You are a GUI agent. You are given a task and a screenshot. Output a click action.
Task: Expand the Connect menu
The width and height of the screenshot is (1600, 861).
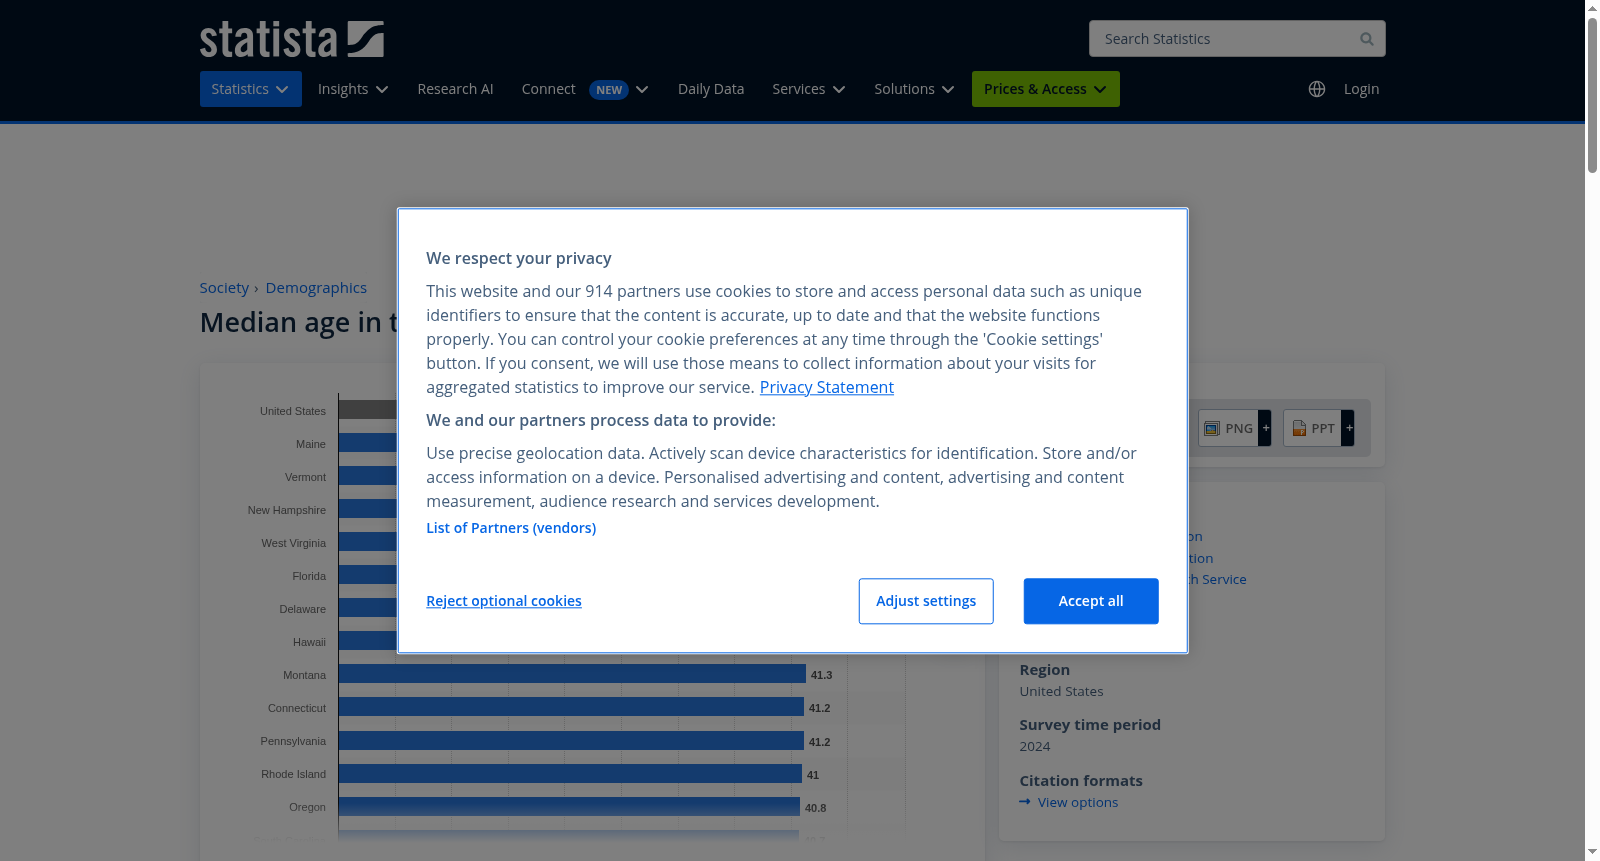(x=585, y=89)
